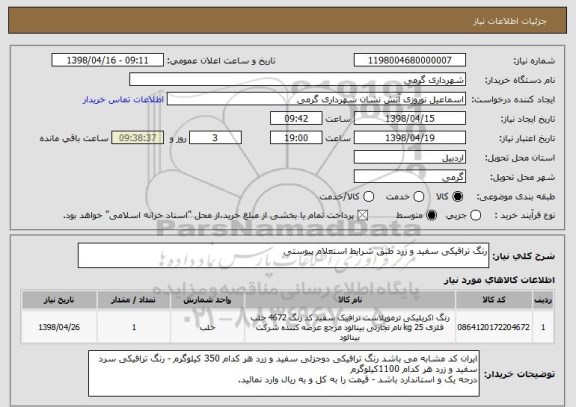
Task: Click the validity time field 19:00
Action: coord(296,138)
